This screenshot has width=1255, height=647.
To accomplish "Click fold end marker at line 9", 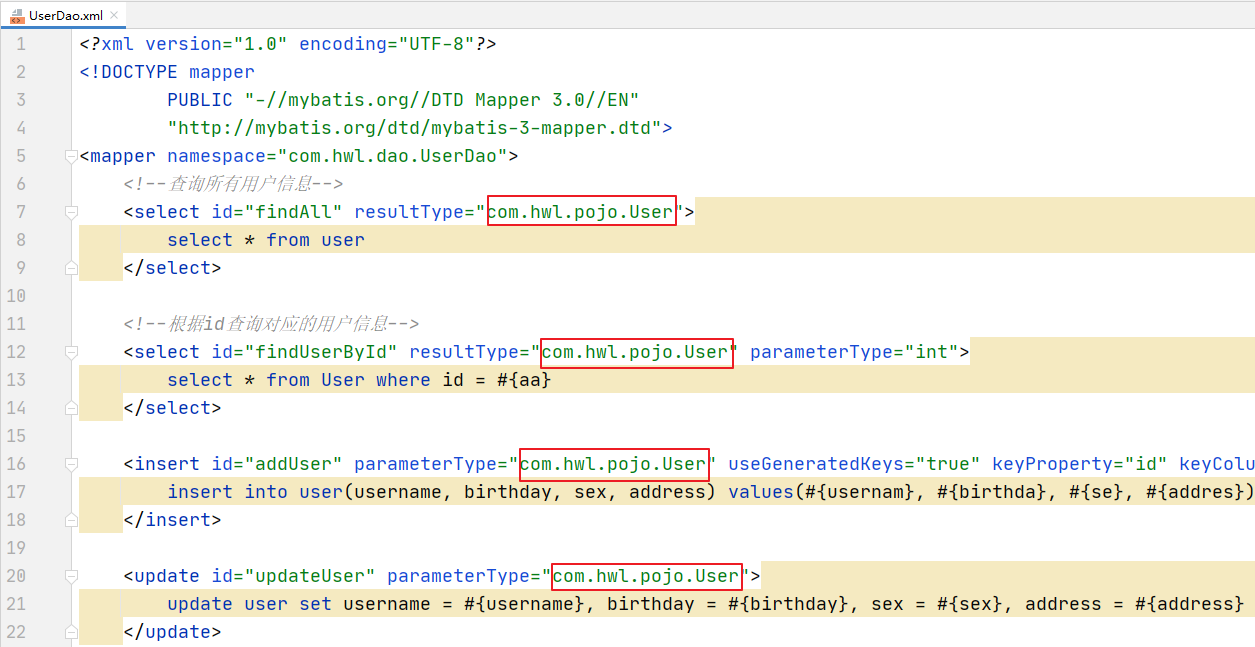I will [x=70, y=268].
